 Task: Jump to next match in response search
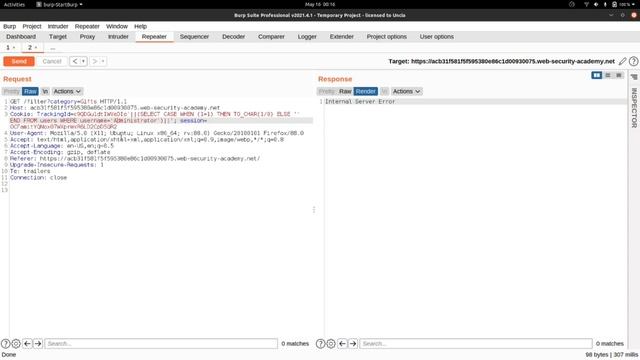click(x=353, y=344)
